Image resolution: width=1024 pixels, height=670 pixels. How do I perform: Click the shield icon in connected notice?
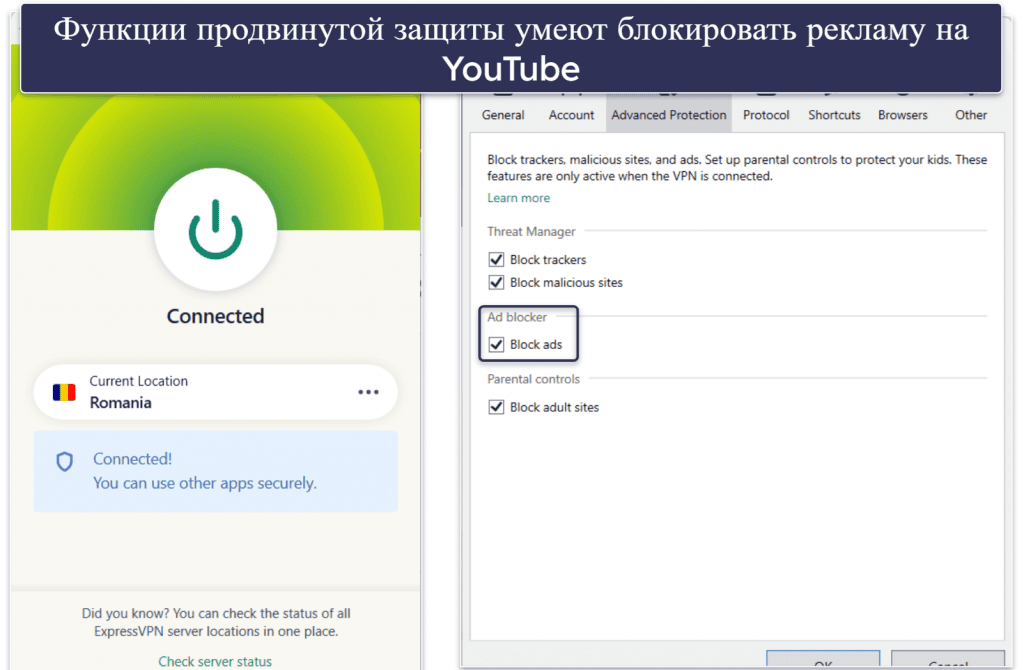click(x=65, y=462)
